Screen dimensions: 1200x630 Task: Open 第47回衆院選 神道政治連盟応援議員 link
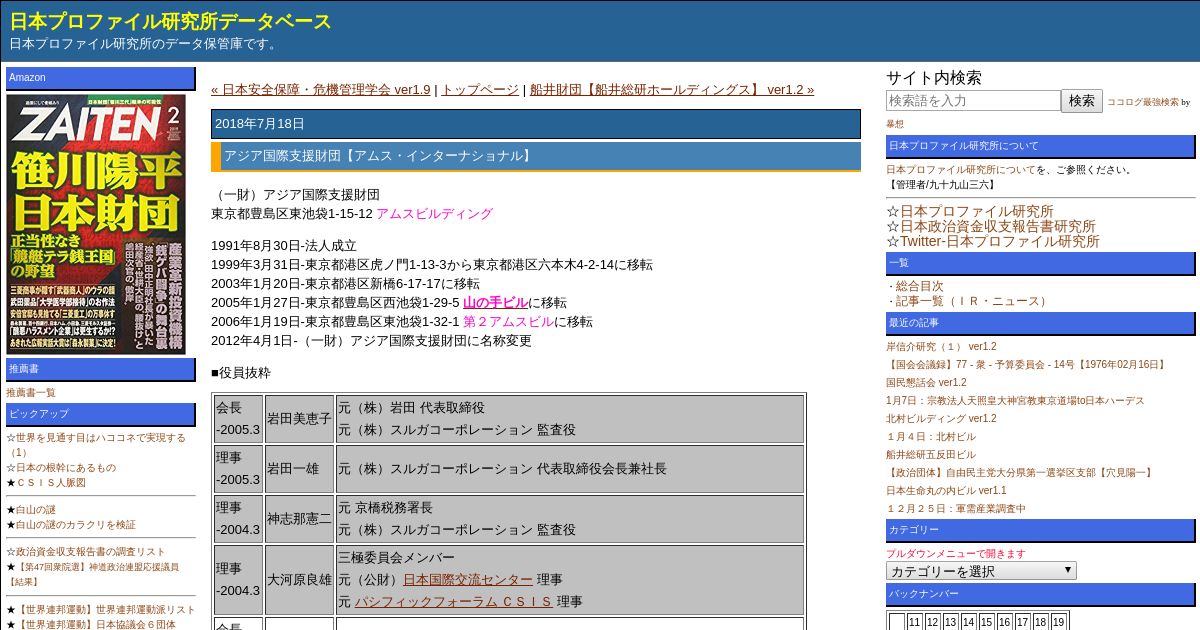(92, 574)
